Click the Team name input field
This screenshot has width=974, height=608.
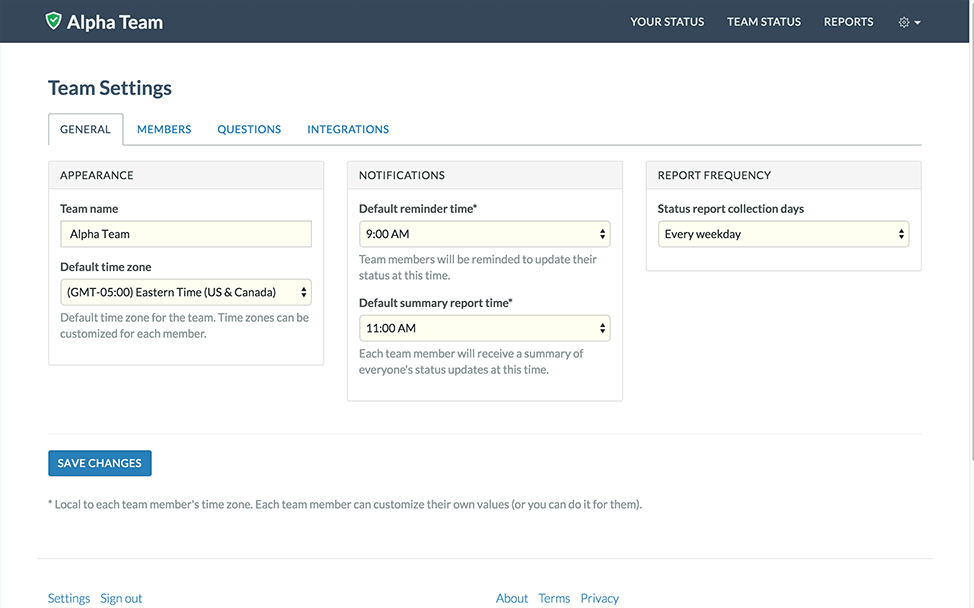(x=186, y=234)
